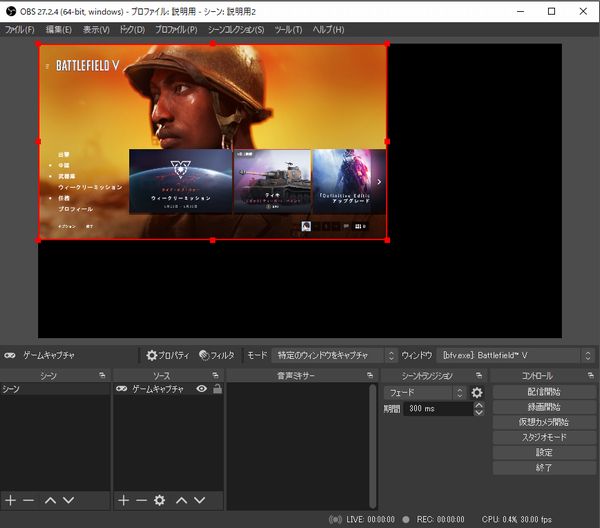600x528 pixels.
Task: Click the right-middle red resize handle
Action: point(387,142)
